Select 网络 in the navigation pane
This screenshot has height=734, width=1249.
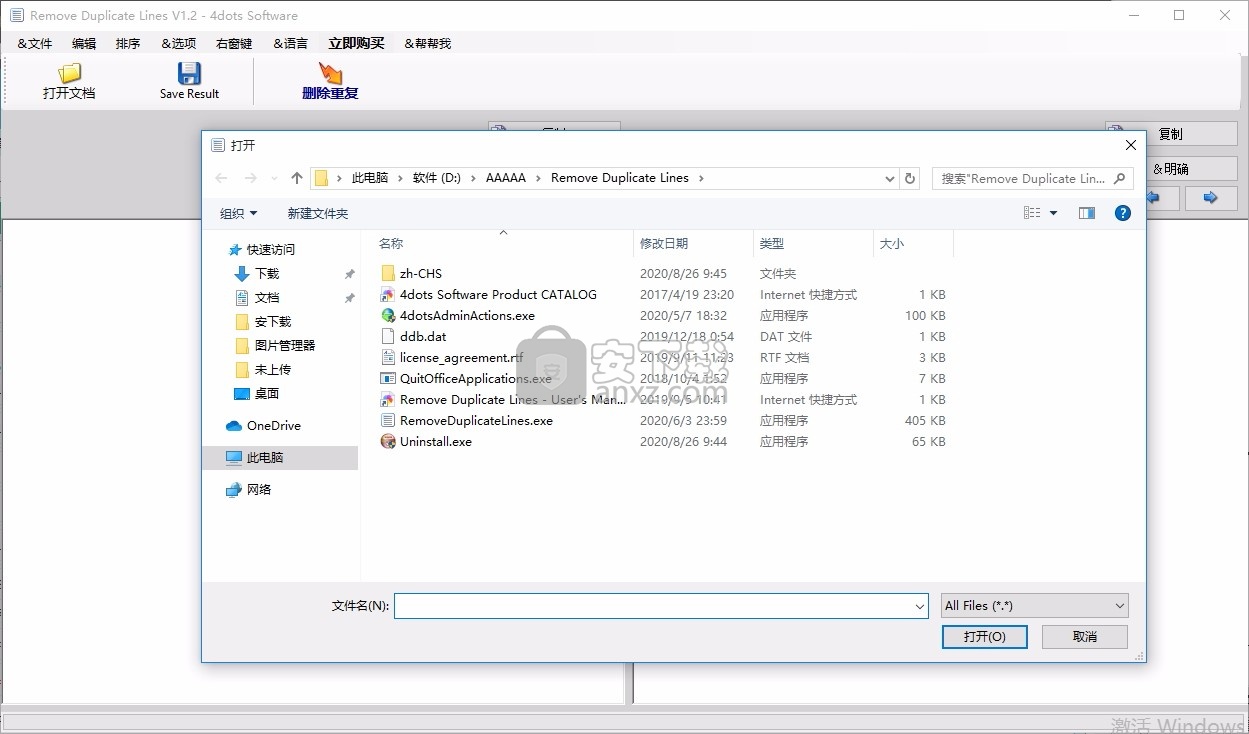click(x=258, y=489)
